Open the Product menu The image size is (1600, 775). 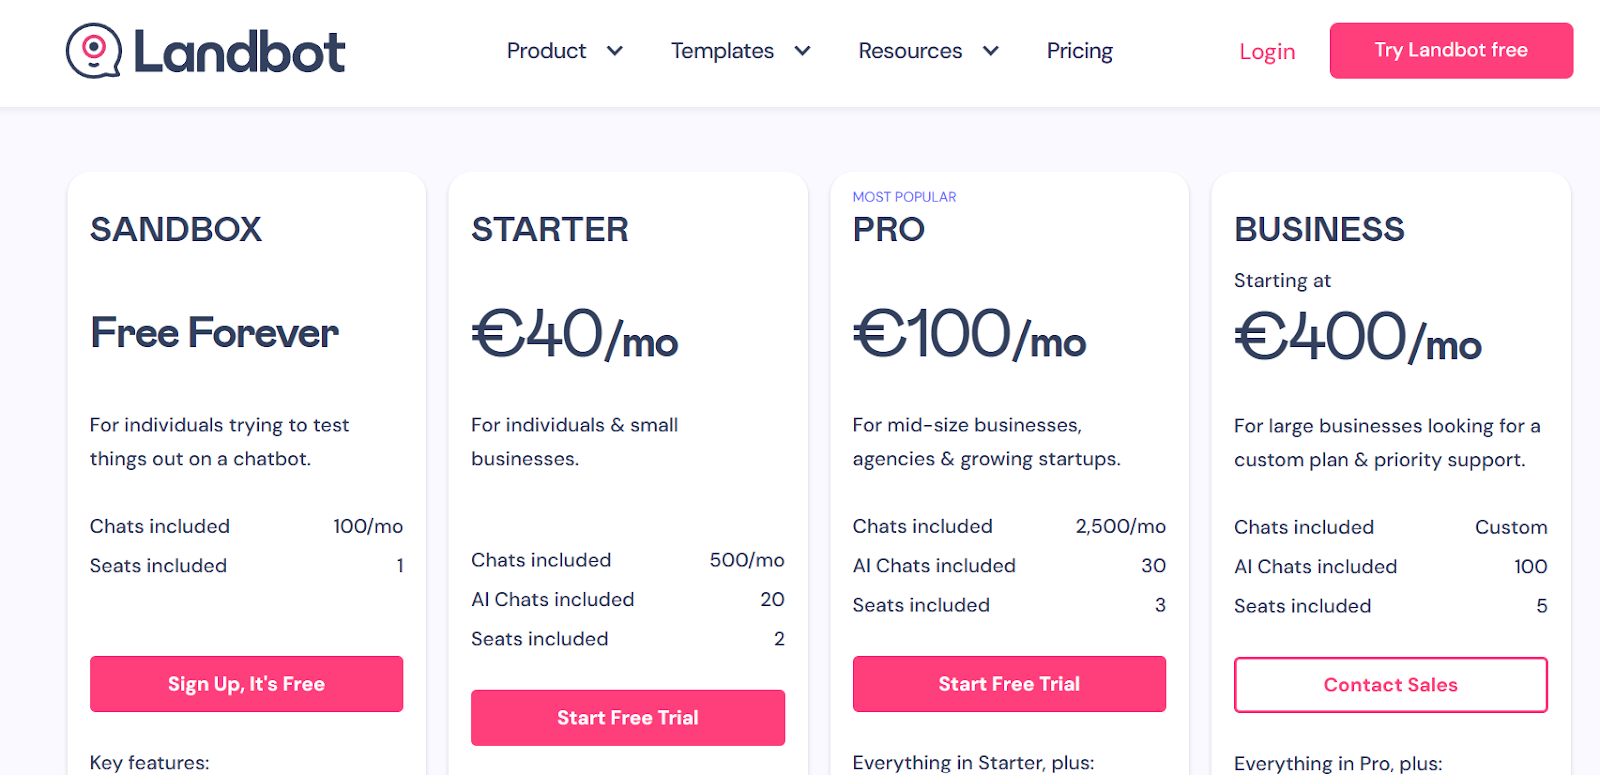pos(546,51)
